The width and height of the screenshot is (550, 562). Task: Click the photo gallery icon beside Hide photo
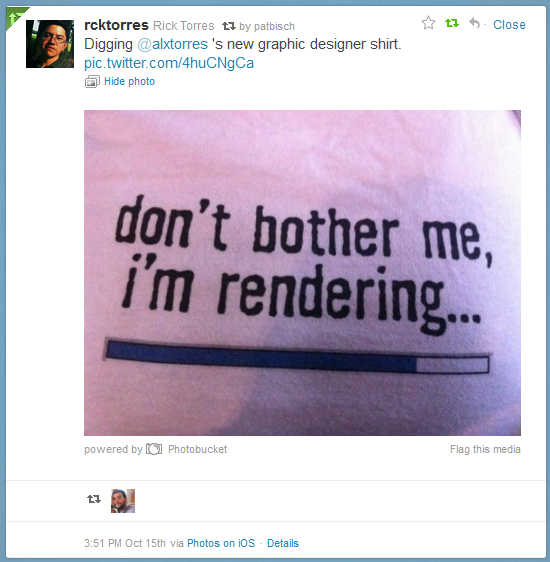pyautogui.click(x=92, y=82)
